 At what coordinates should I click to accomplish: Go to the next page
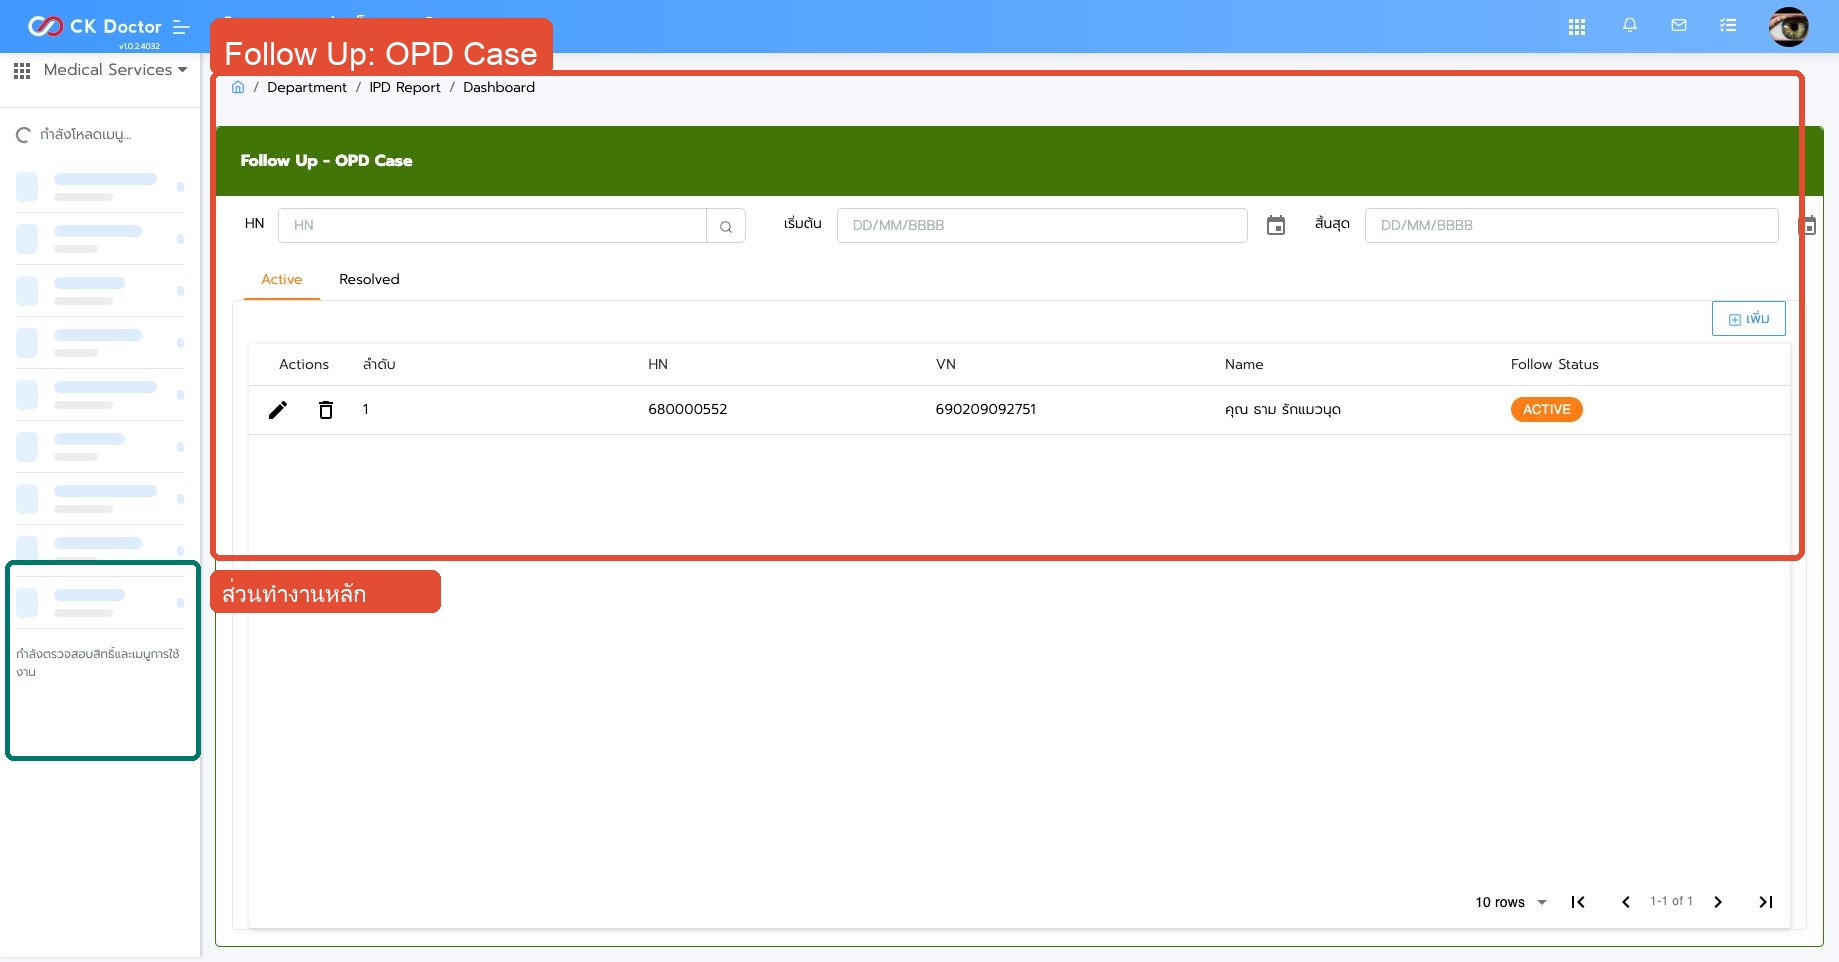click(1718, 902)
